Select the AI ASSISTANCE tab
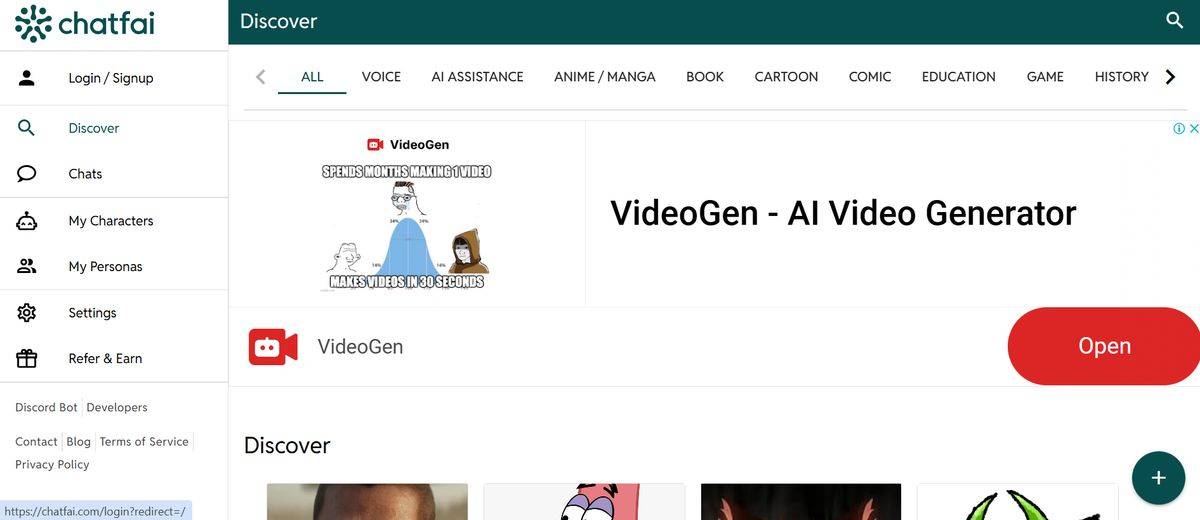Screen dimensions: 1200x520 click(x=477, y=77)
